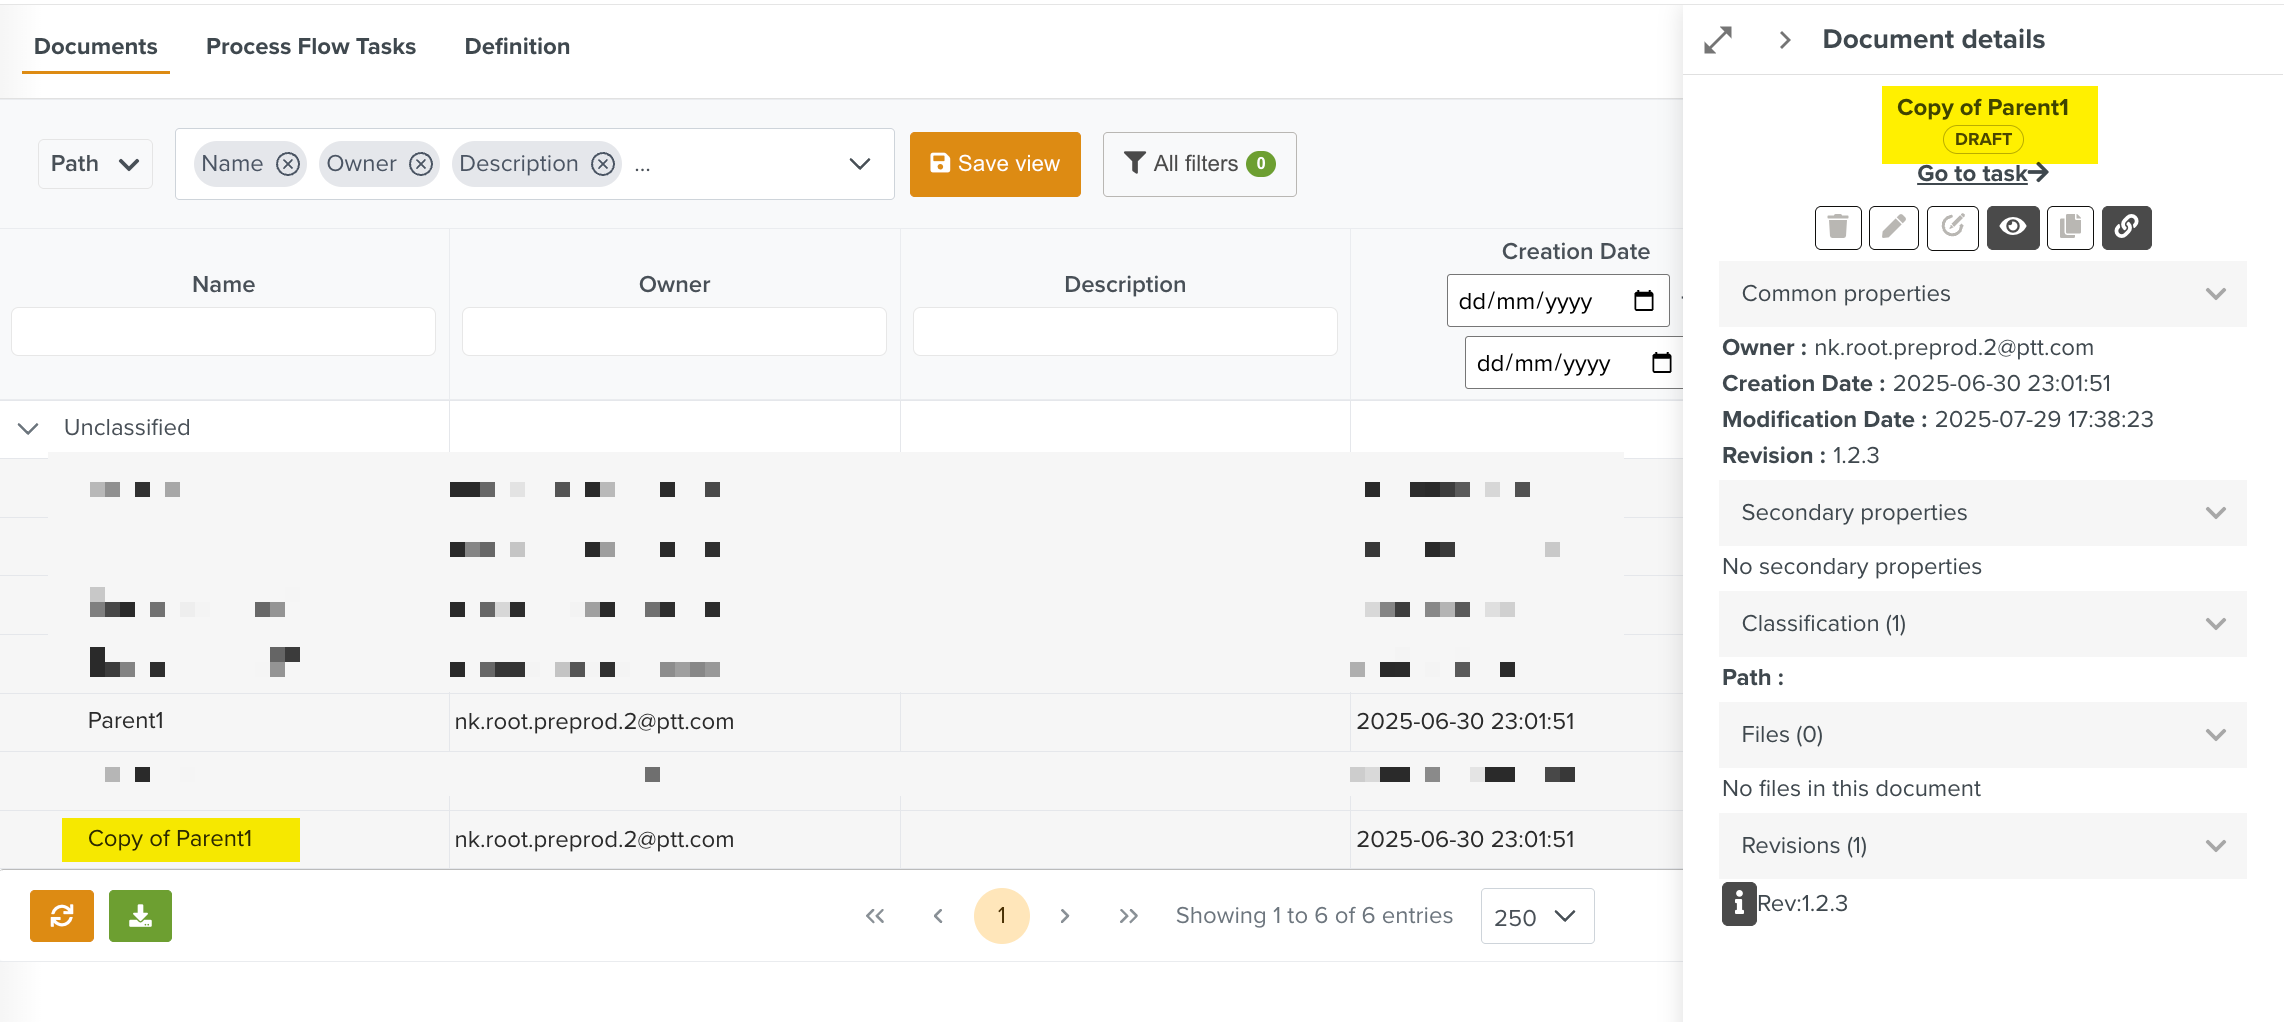The width and height of the screenshot is (2284, 1022).
Task: Expand document details panel with arrows icon
Action: click(x=1718, y=40)
